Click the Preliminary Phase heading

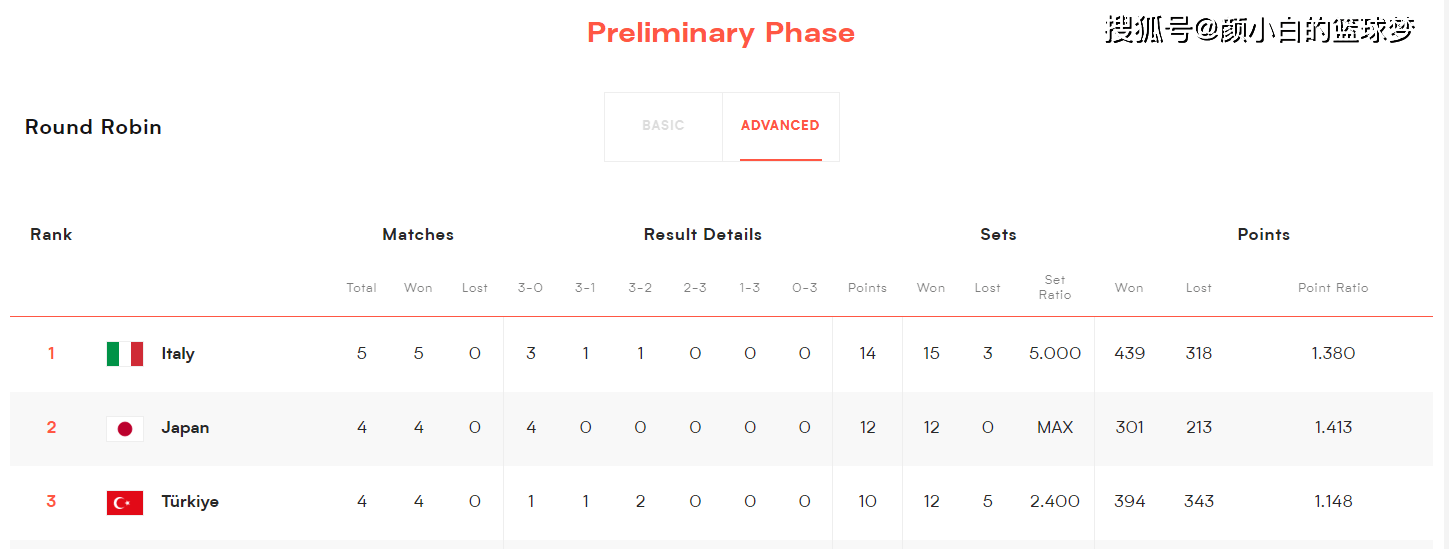(720, 33)
